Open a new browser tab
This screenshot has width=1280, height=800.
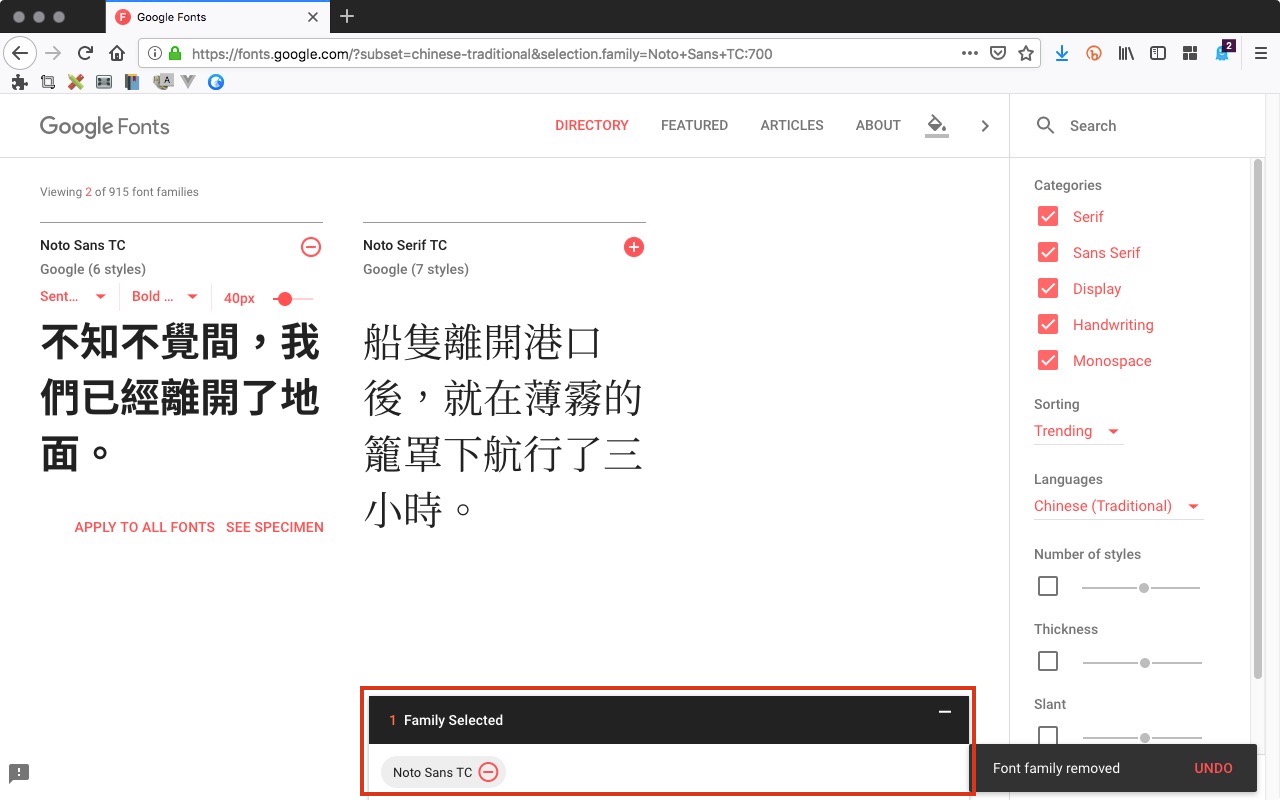pyautogui.click(x=347, y=16)
